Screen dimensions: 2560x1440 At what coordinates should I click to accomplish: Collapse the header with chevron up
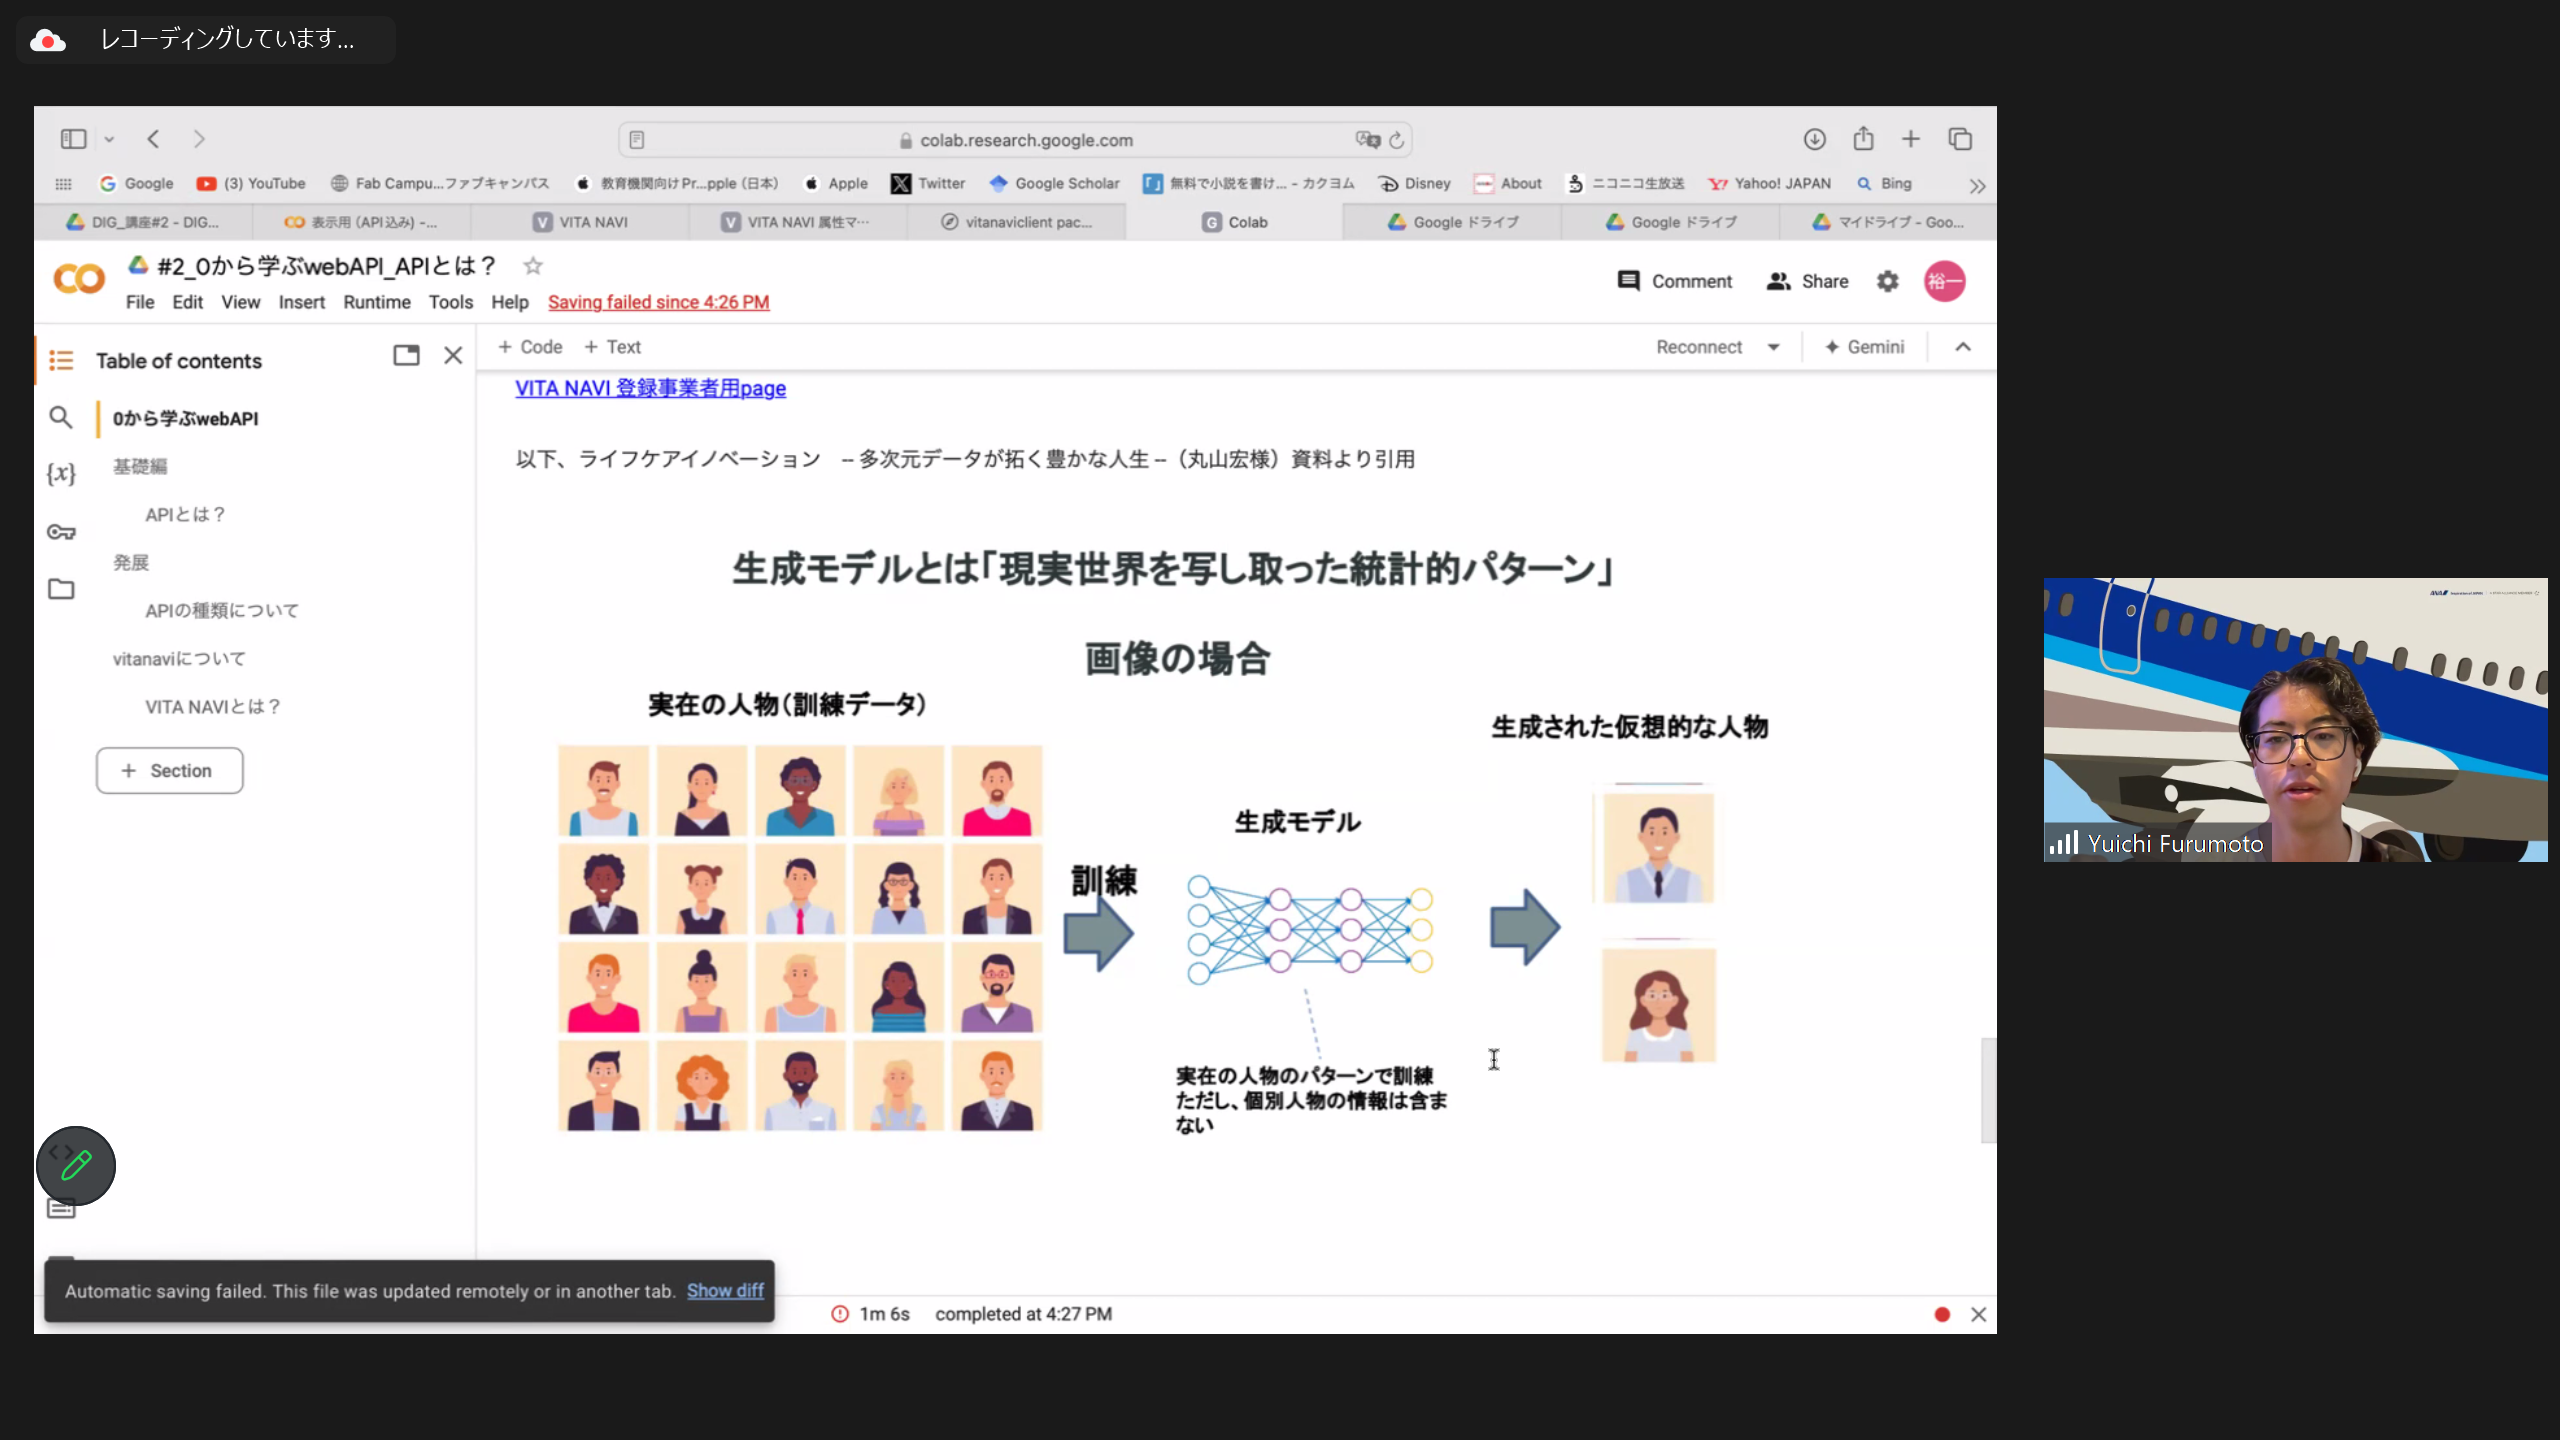[1962, 347]
